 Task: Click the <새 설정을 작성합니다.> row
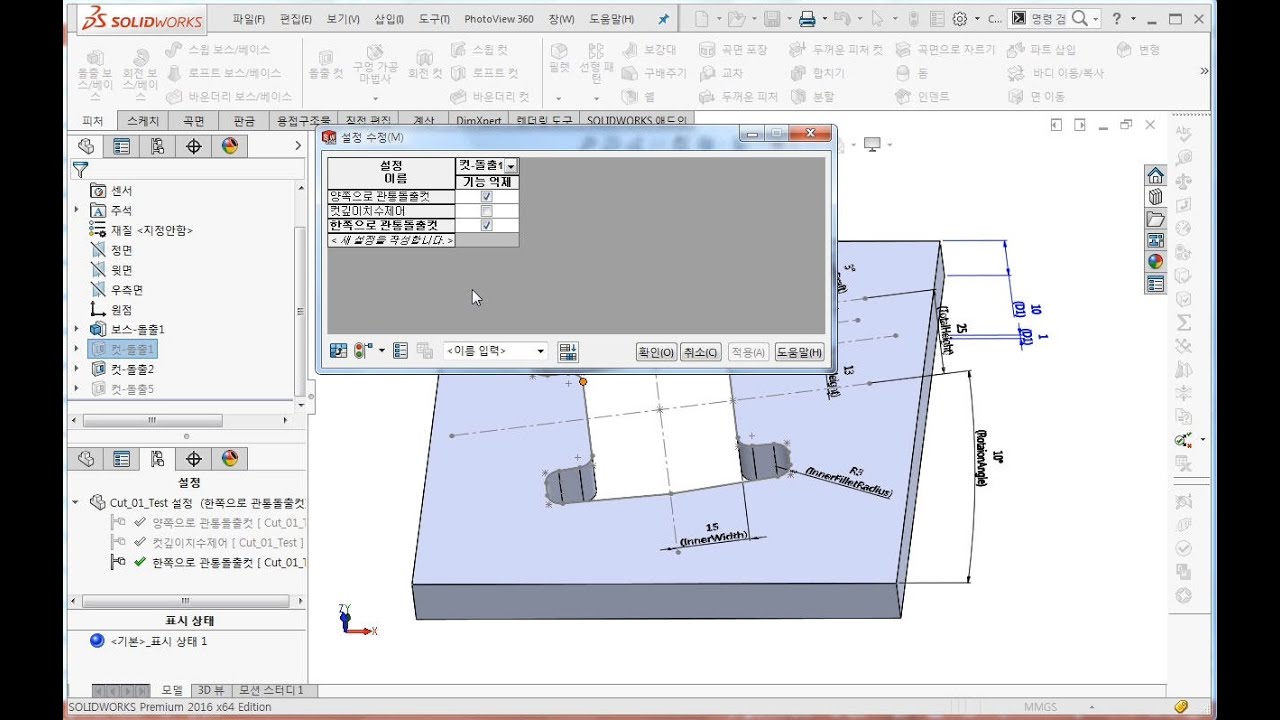coord(392,240)
